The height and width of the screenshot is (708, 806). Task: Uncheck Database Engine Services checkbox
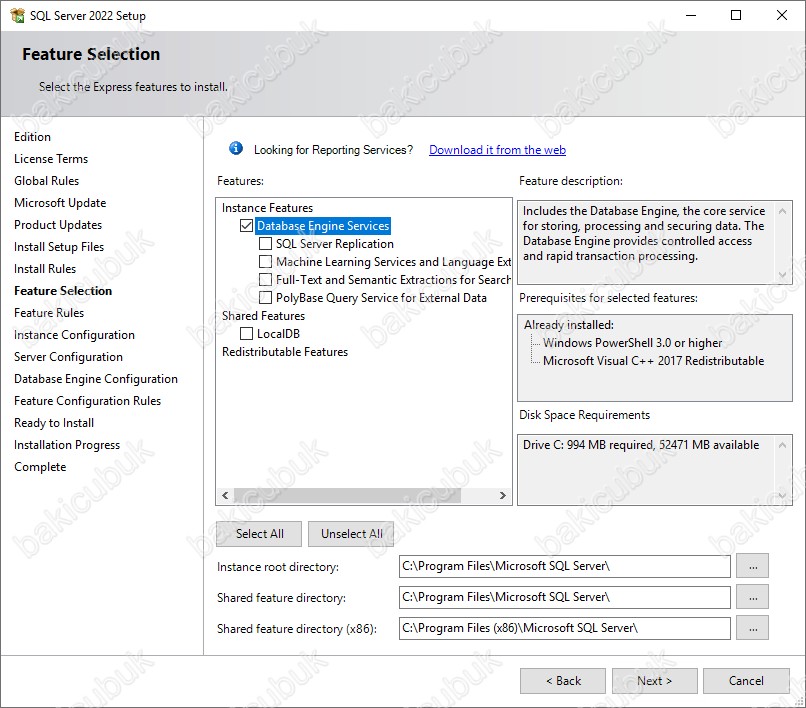[246, 226]
